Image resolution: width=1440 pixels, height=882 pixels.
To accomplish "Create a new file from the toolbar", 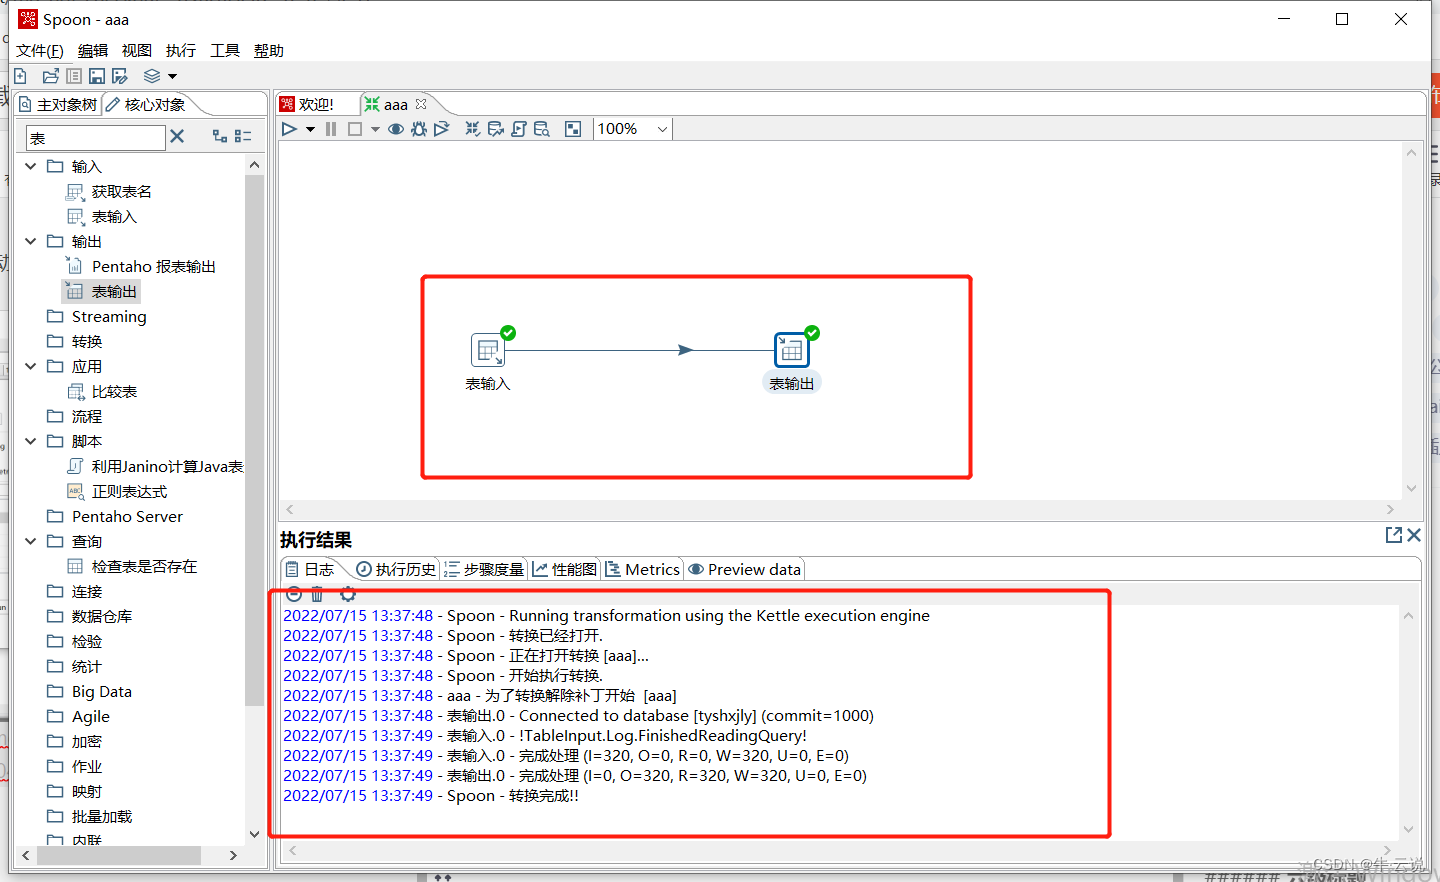I will click(x=20, y=76).
